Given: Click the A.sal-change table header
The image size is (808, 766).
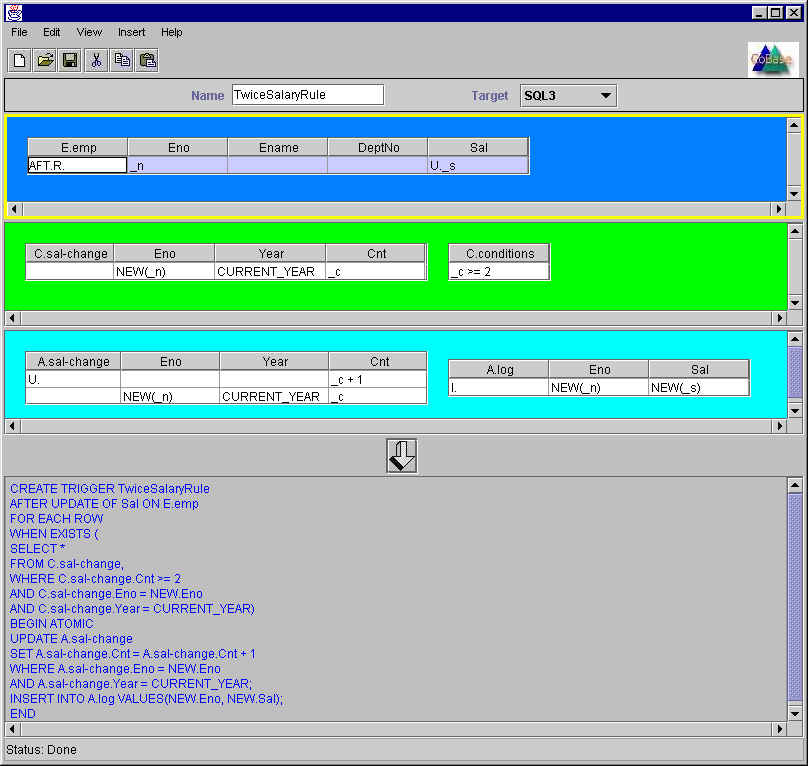Looking at the screenshot, I should pos(73,361).
